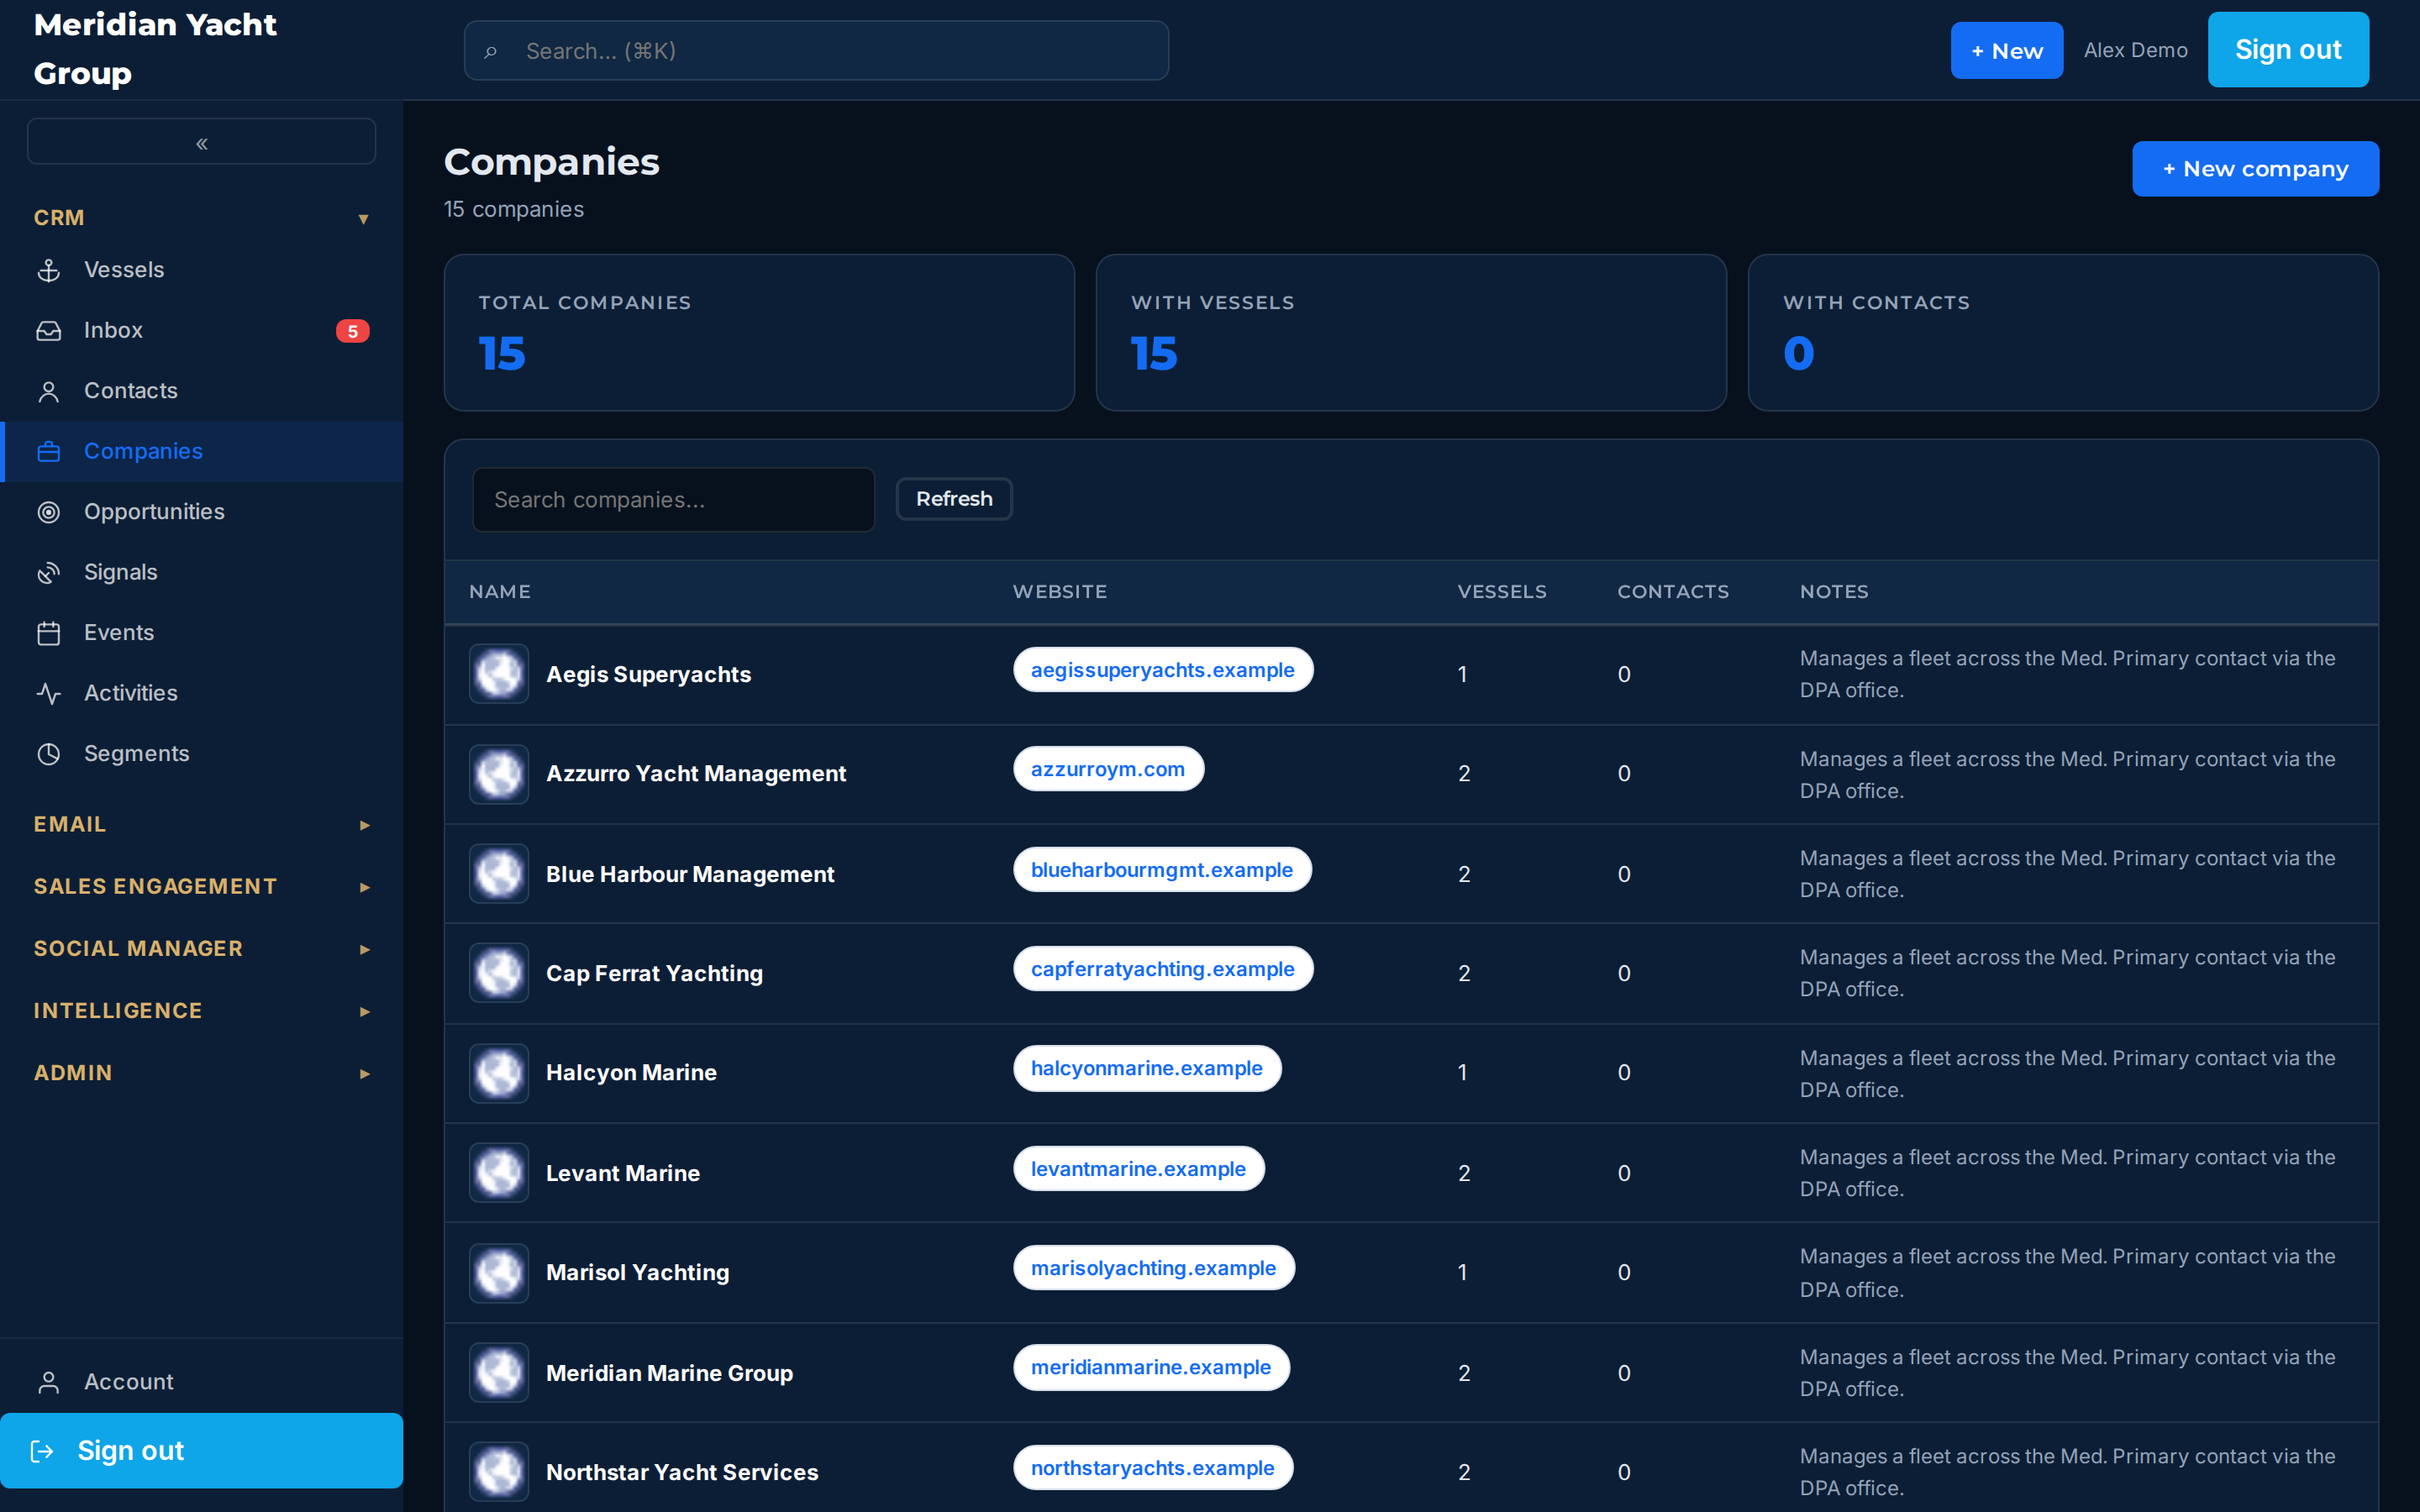Open halcyonmarine.example website link
Image resolution: width=2420 pixels, height=1512 pixels.
[1147, 1068]
